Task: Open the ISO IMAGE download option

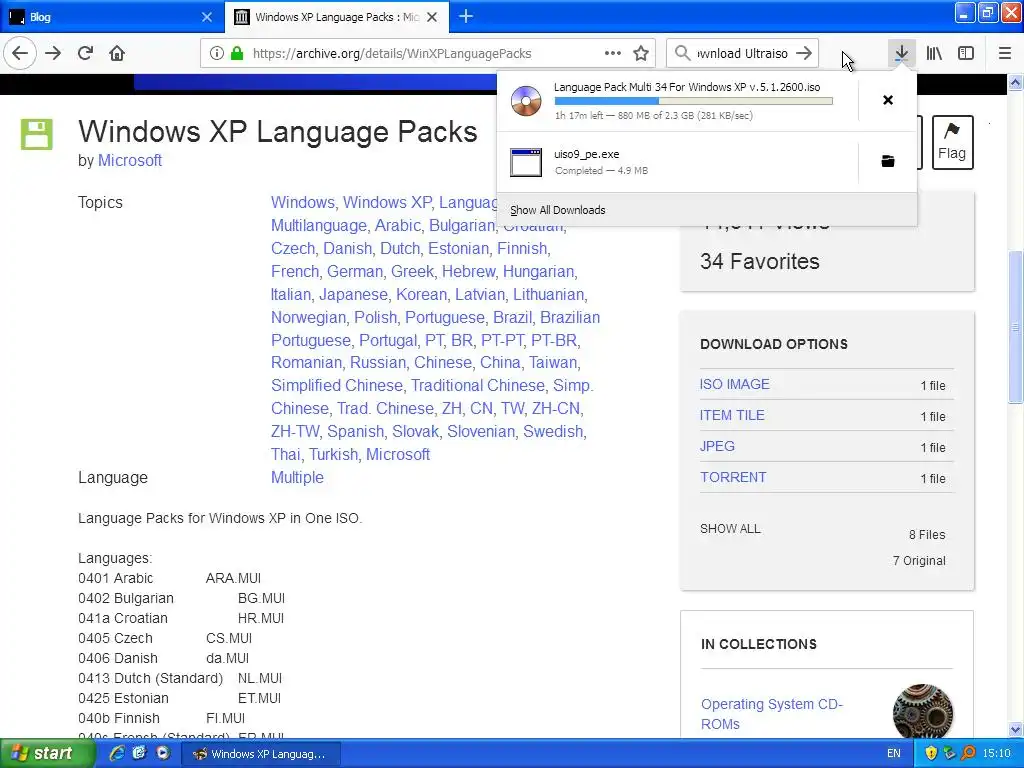Action: pyautogui.click(x=735, y=384)
